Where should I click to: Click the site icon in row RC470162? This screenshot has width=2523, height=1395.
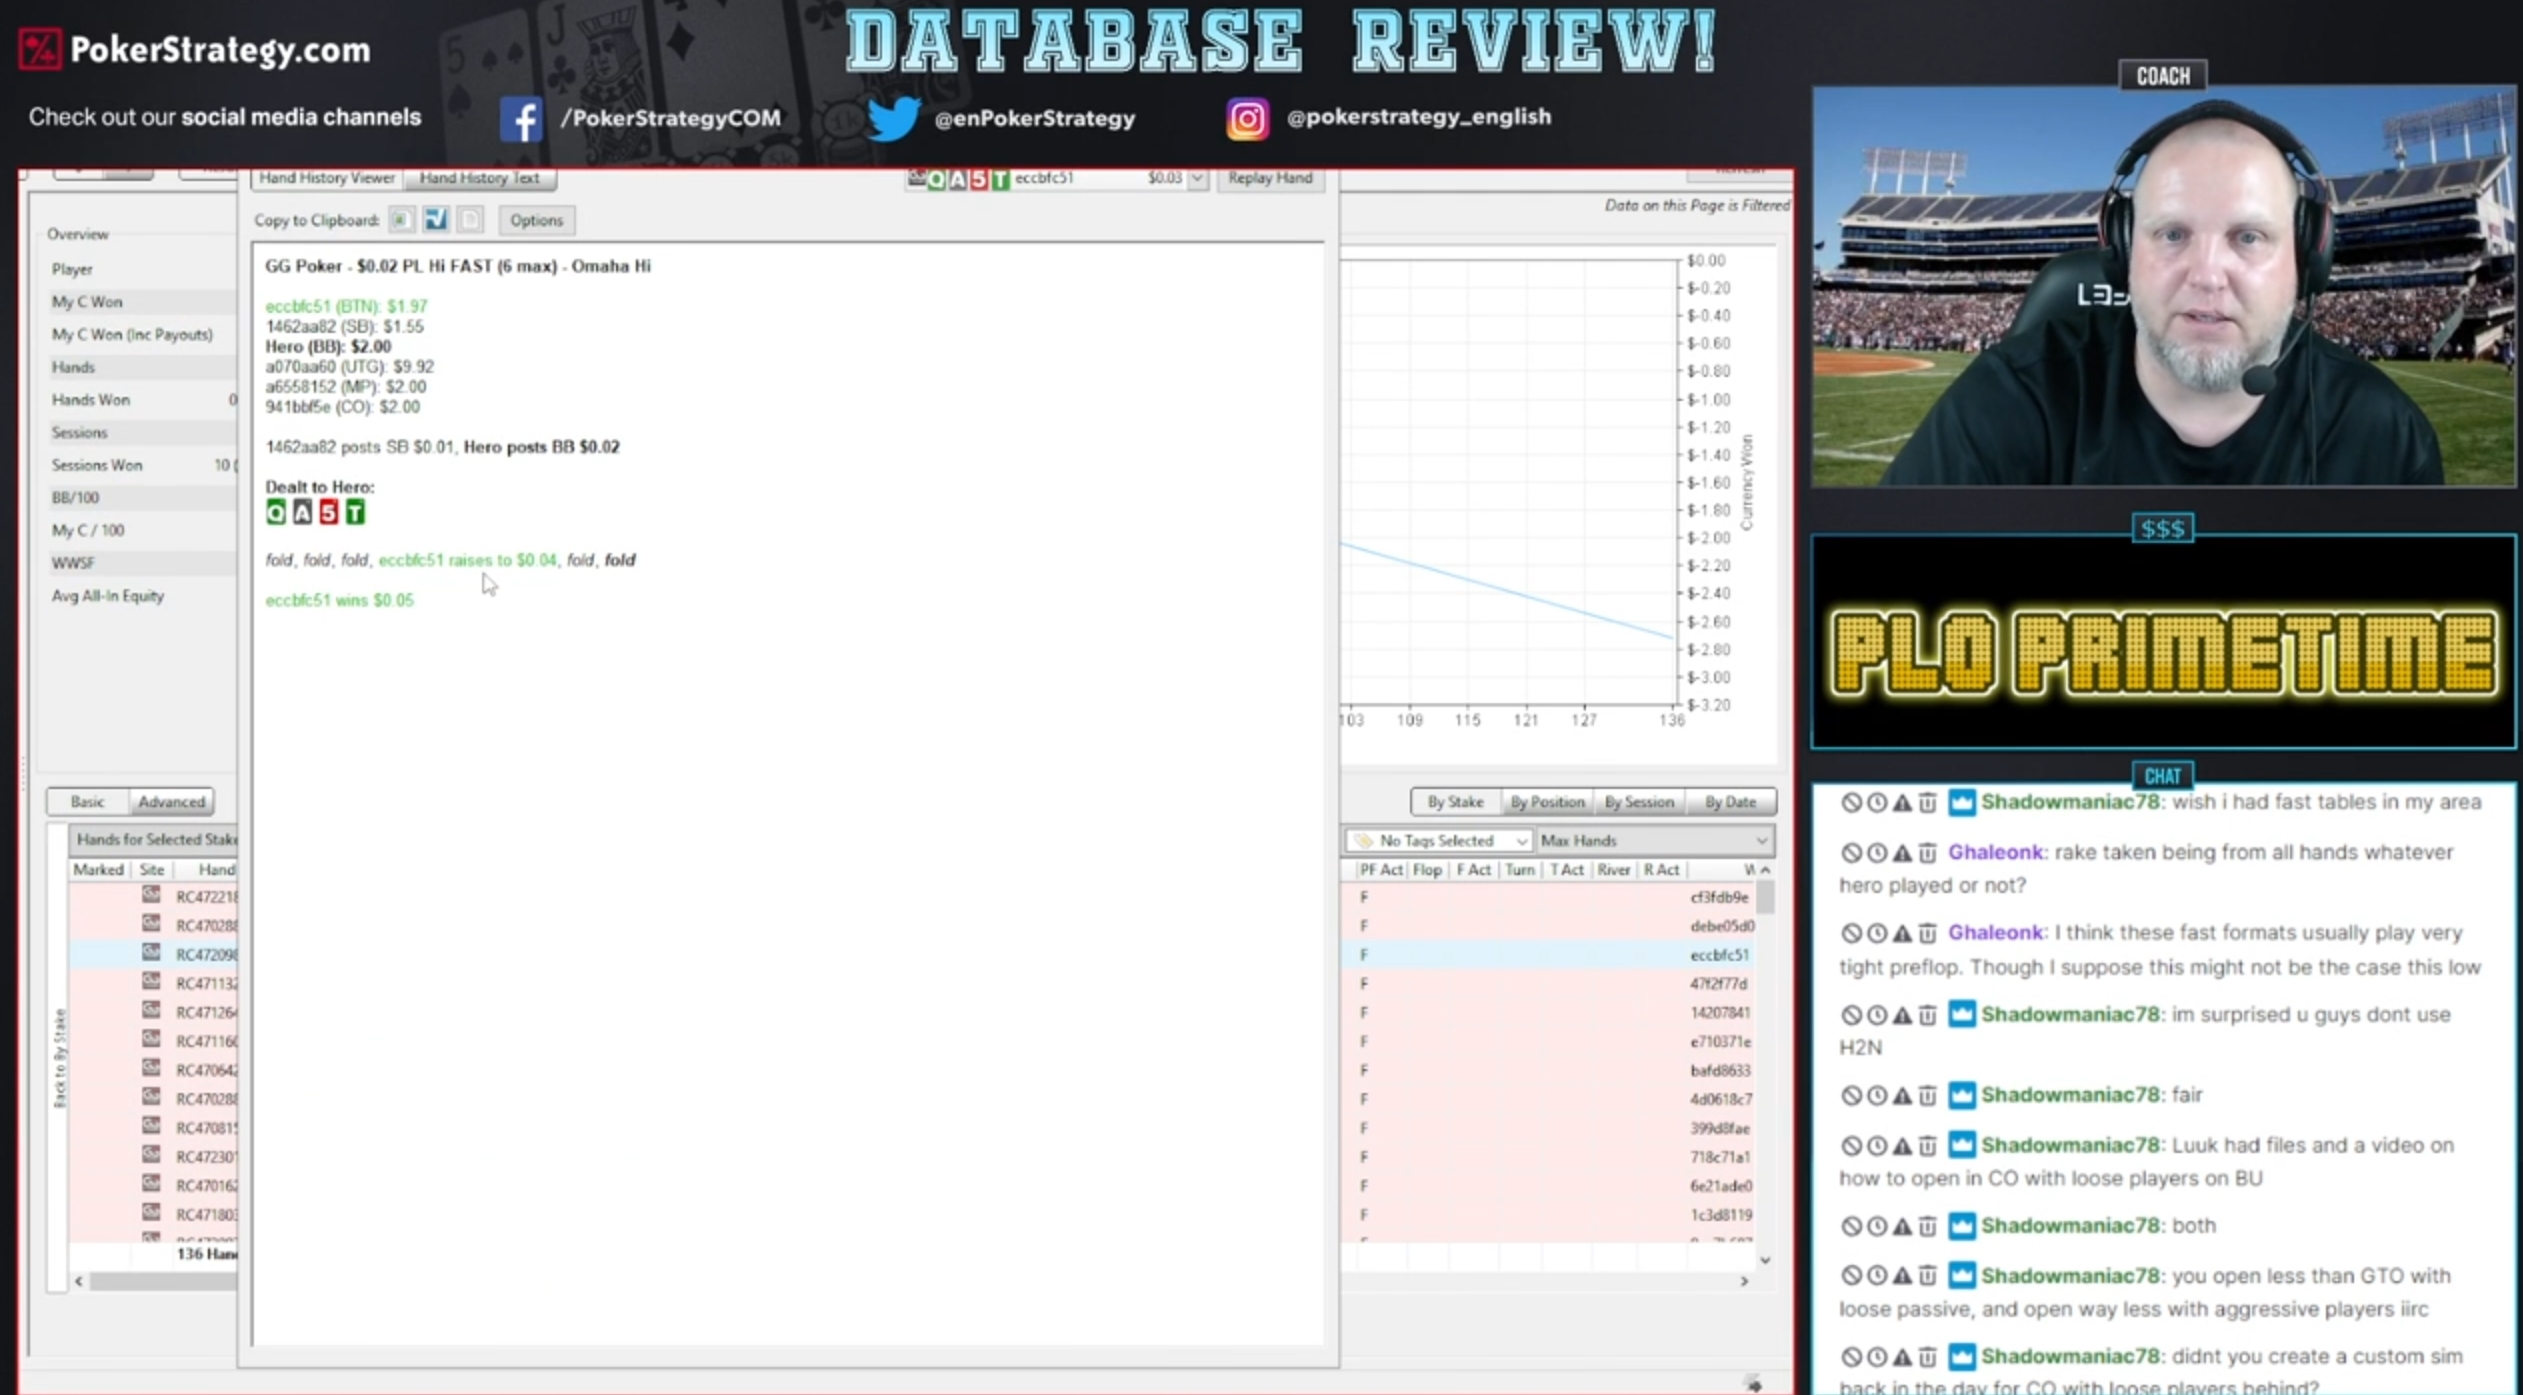pos(151,1184)
